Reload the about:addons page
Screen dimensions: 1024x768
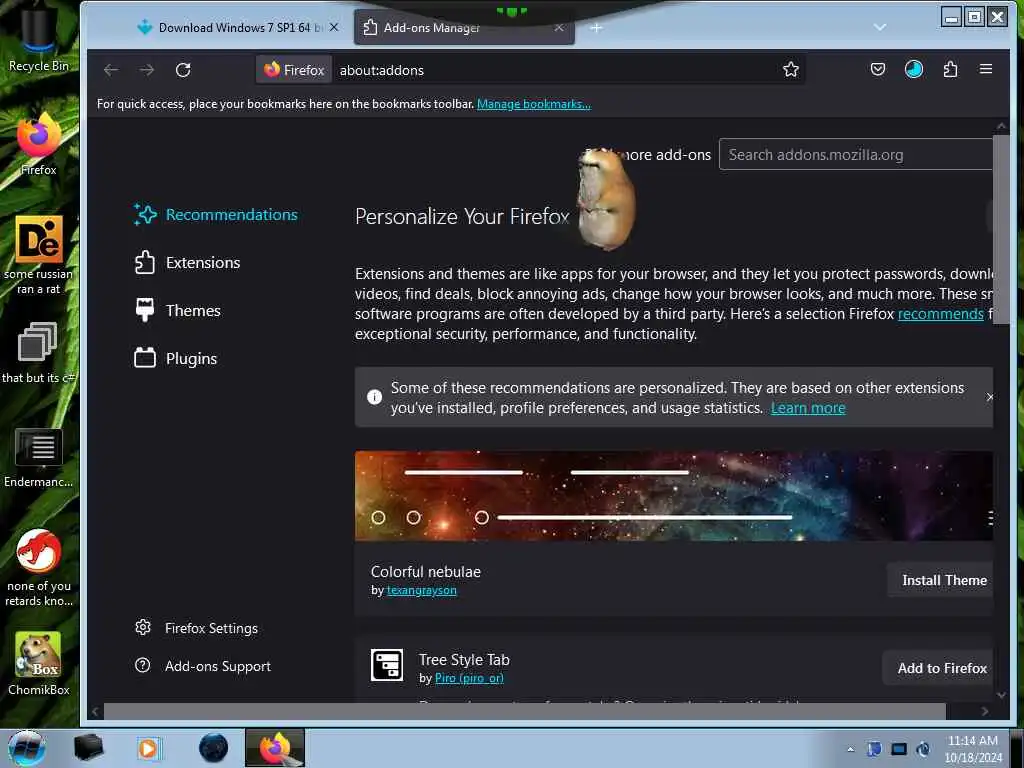coord(184,70)
